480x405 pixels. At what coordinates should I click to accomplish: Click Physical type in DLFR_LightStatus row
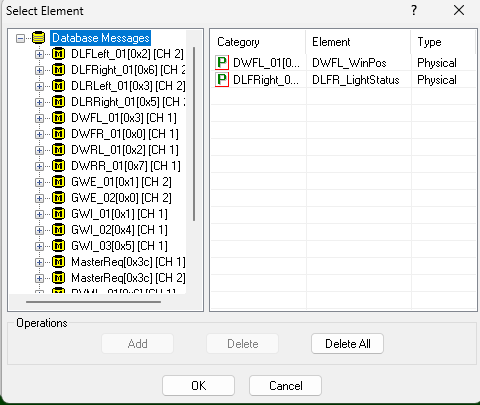point(437,80)
